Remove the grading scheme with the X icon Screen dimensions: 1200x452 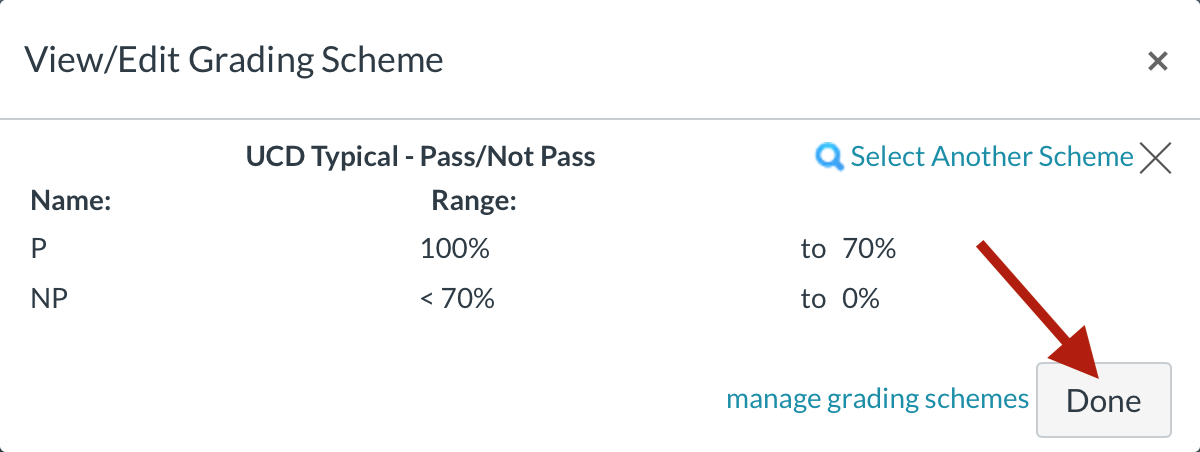(x=1156, y=158)
